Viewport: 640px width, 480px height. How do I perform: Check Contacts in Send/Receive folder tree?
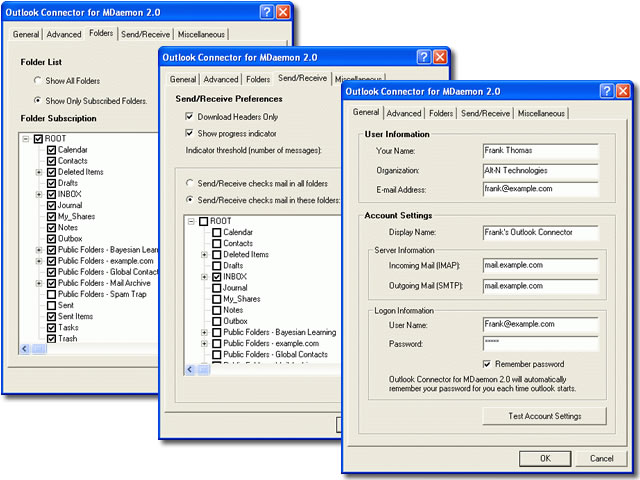[217, 244]
